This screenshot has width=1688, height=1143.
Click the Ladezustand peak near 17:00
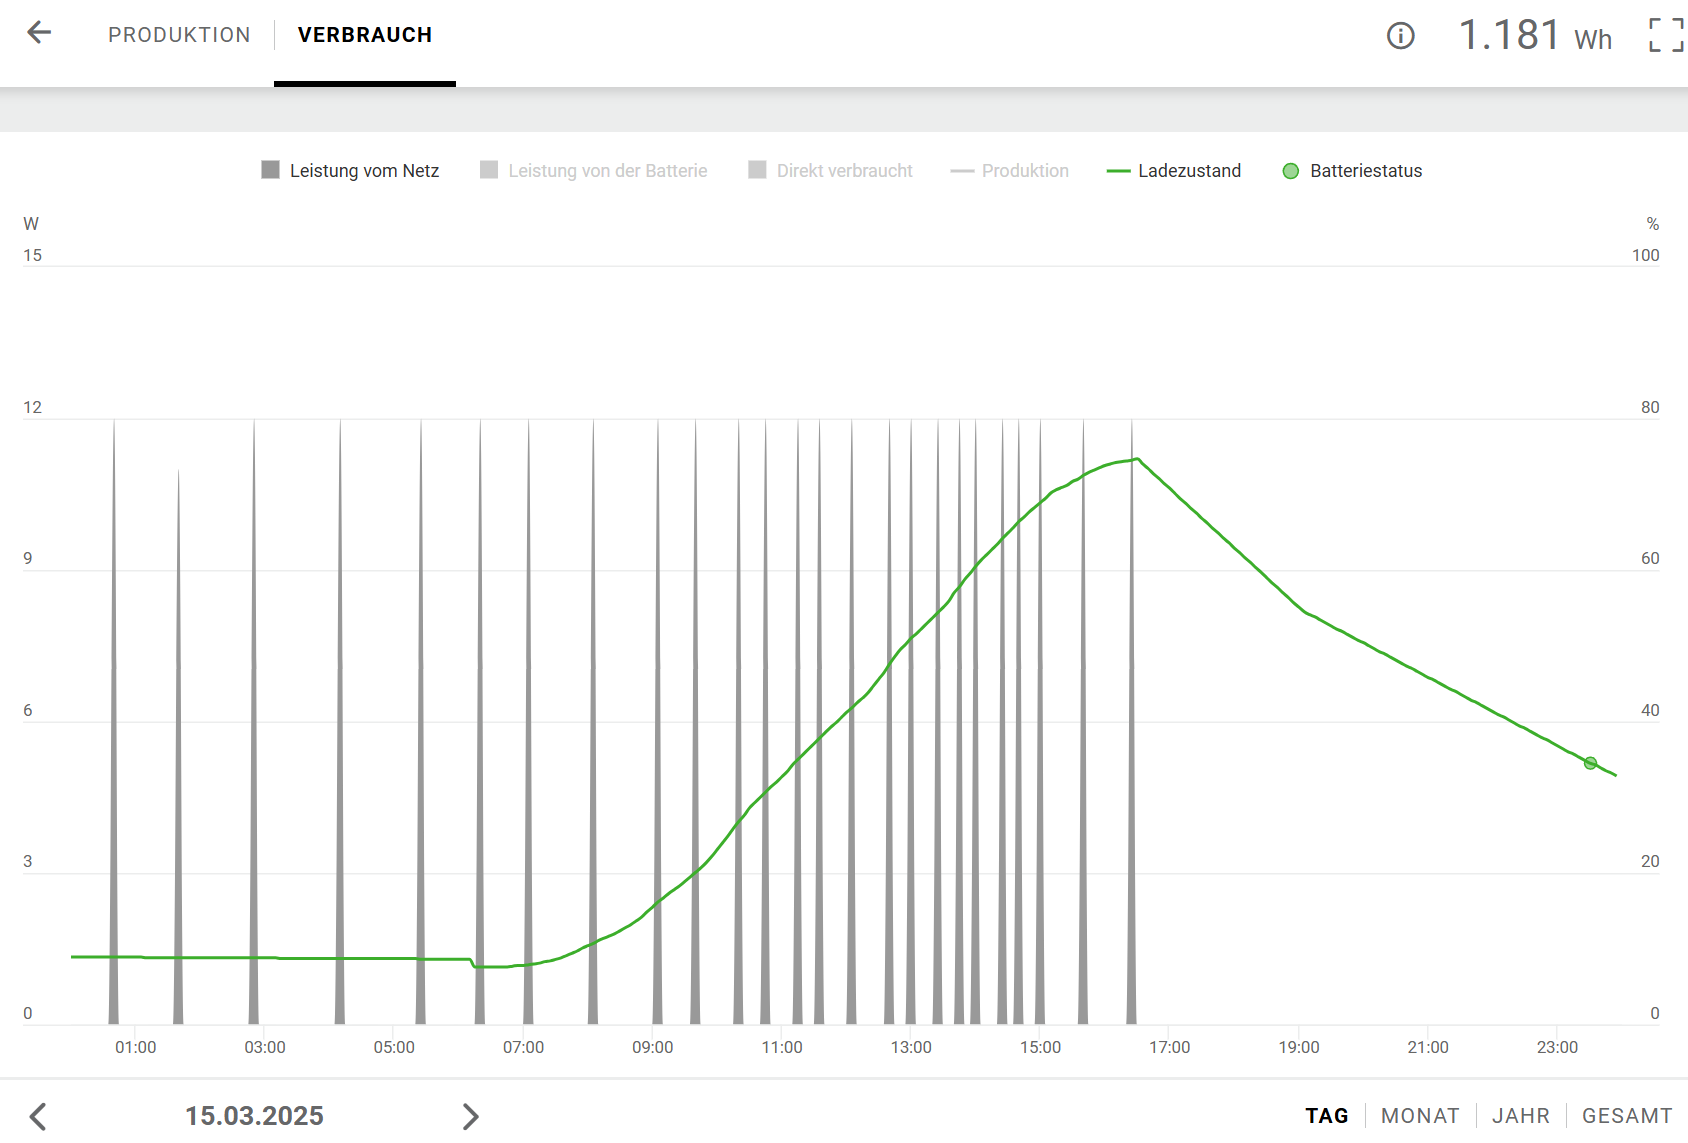tap(1137, 459)
